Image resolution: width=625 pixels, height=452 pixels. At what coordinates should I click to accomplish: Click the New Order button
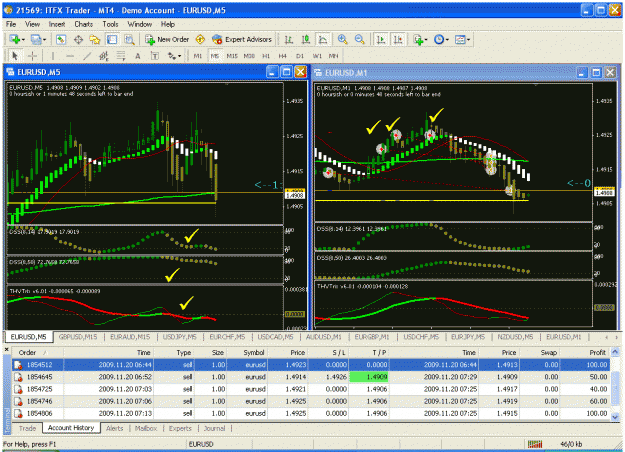pyautogui.click(x=167, y=39)
